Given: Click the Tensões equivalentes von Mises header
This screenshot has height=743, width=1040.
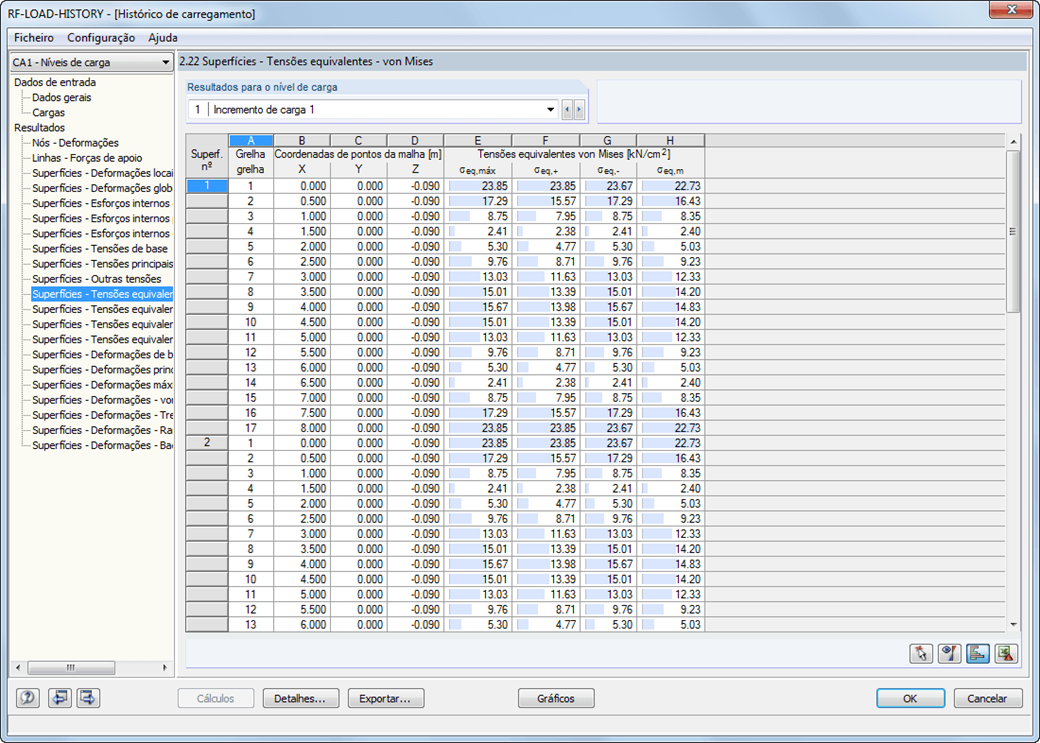Looking at the screenshot, I should pos(574,154).
